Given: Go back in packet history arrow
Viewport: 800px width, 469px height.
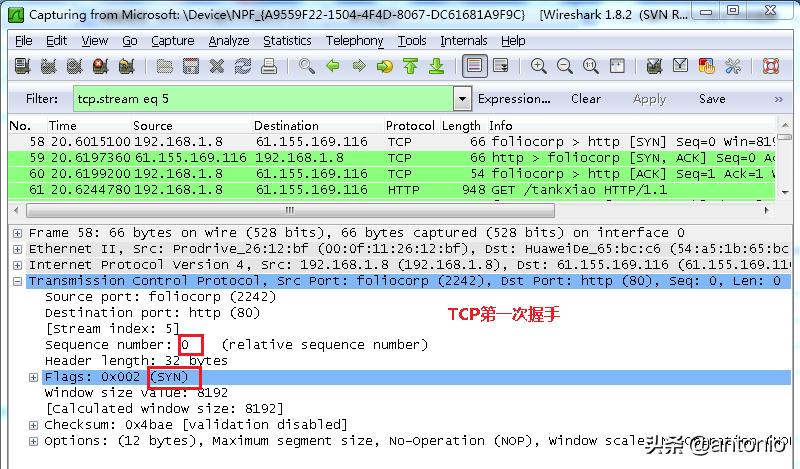Looking at the screenshot, I should 333,66.
